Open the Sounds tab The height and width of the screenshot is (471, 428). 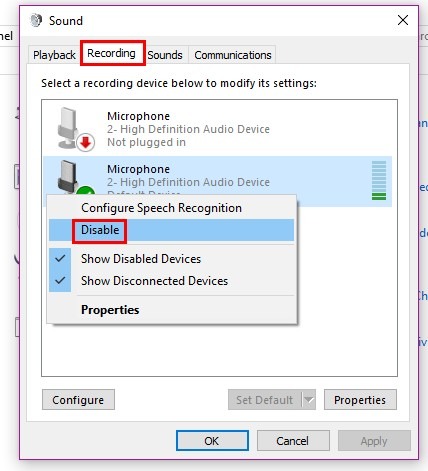(165, 55)
